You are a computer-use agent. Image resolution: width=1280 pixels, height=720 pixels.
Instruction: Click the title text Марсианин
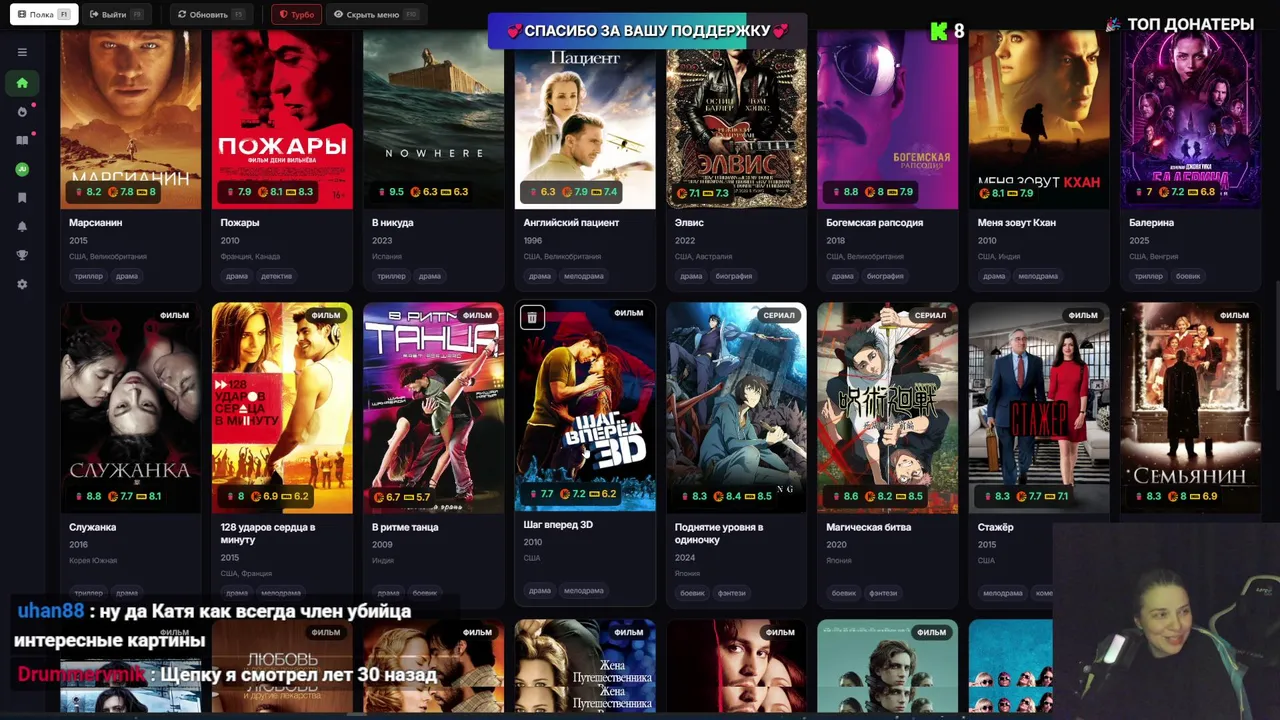pyautogui.click(x=95, y=223)
